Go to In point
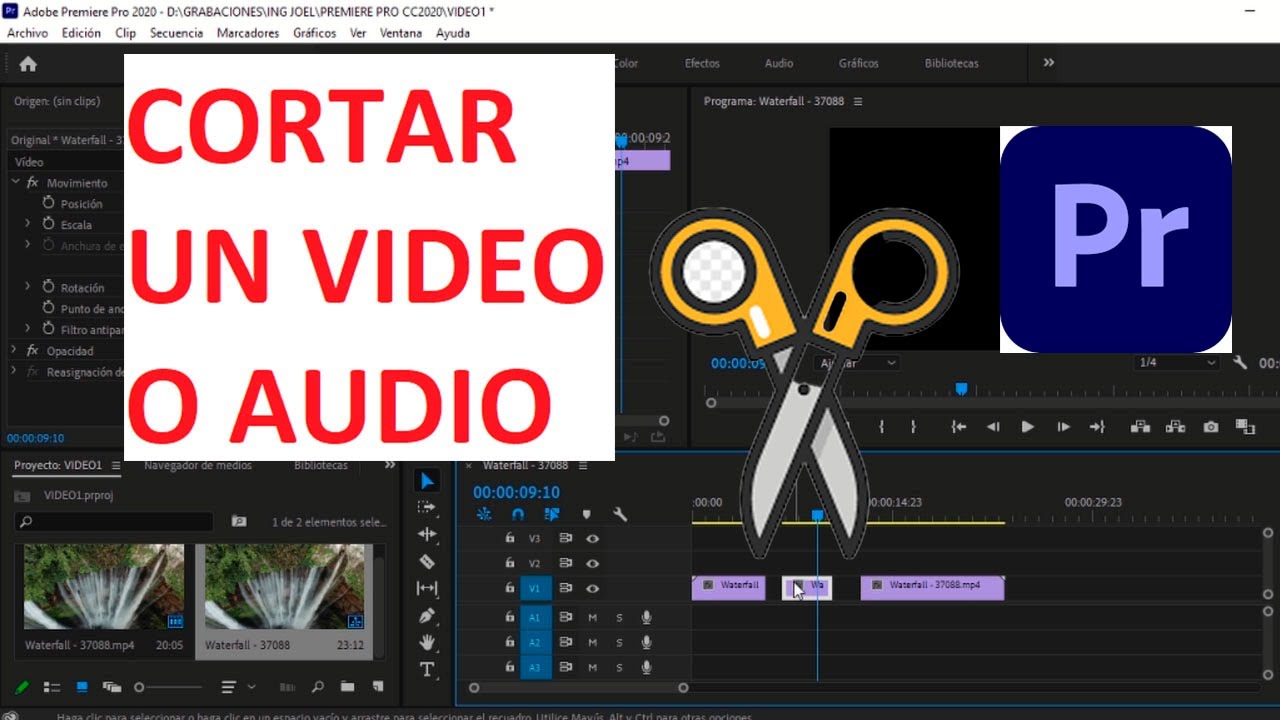Viewport: 1280px width, 720px height. [959, 427]
